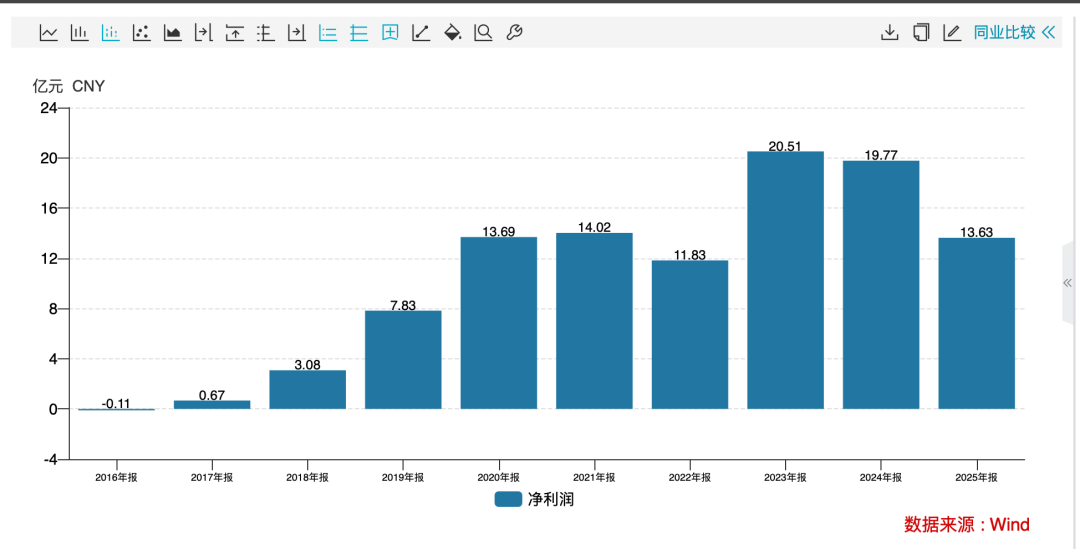Click the 7.83 data label
This screenshot has height=559, width=1080.
[x=403, y=306]
